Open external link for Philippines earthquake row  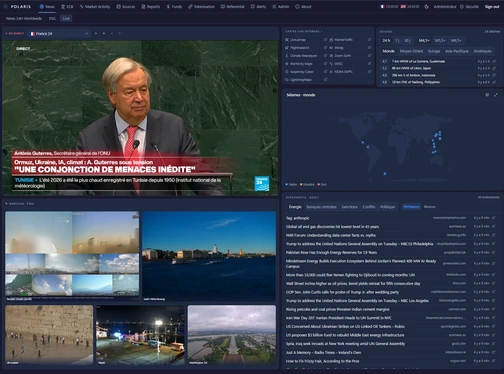494,82
